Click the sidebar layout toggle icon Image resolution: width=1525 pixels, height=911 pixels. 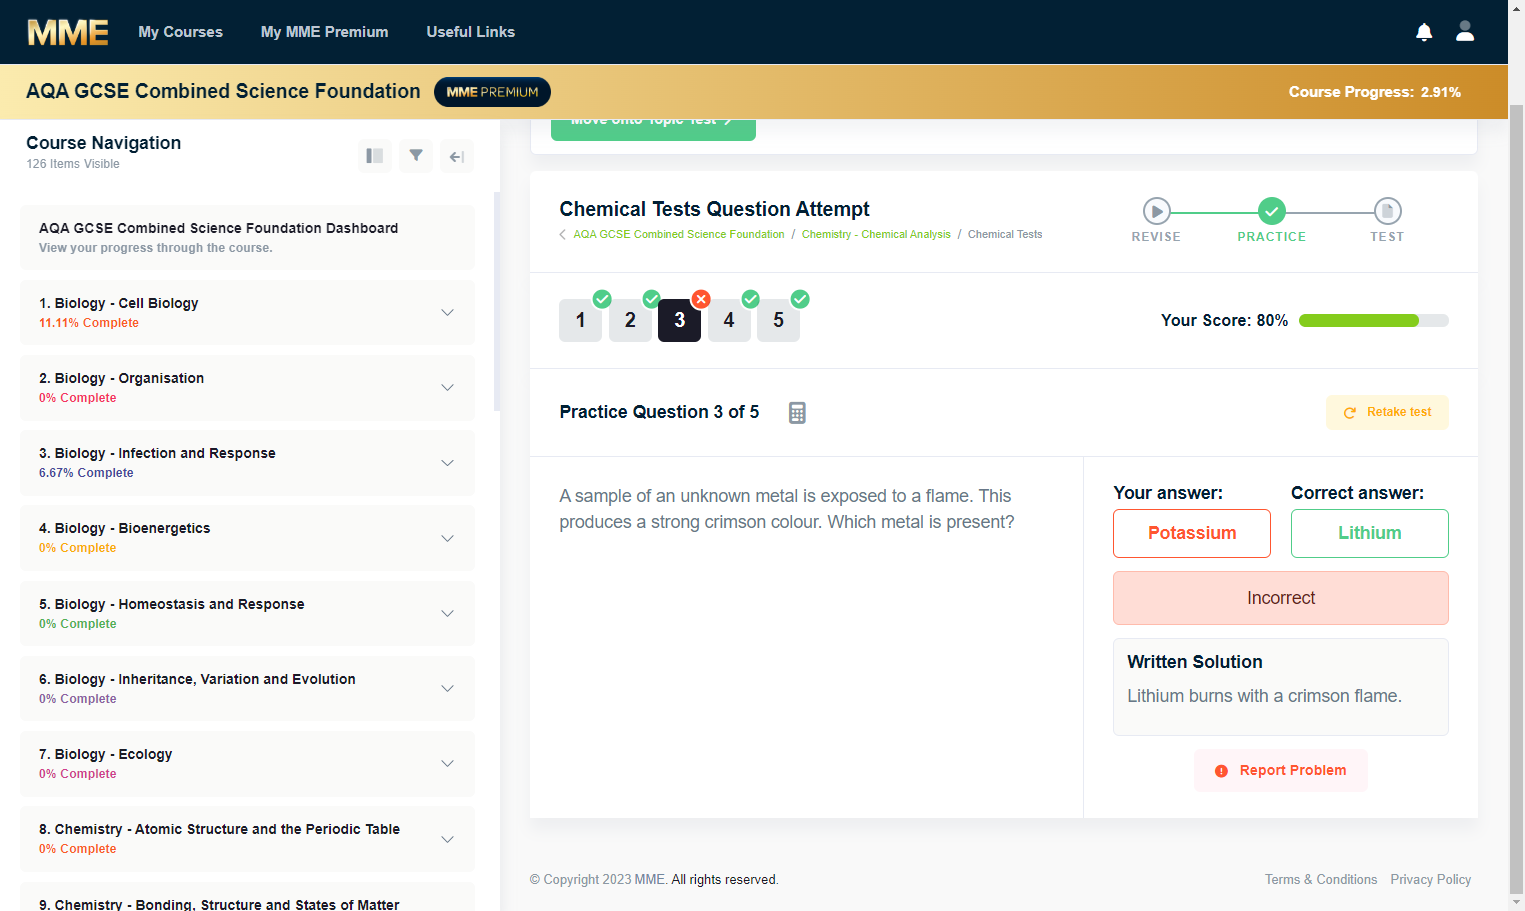point(375,156)
